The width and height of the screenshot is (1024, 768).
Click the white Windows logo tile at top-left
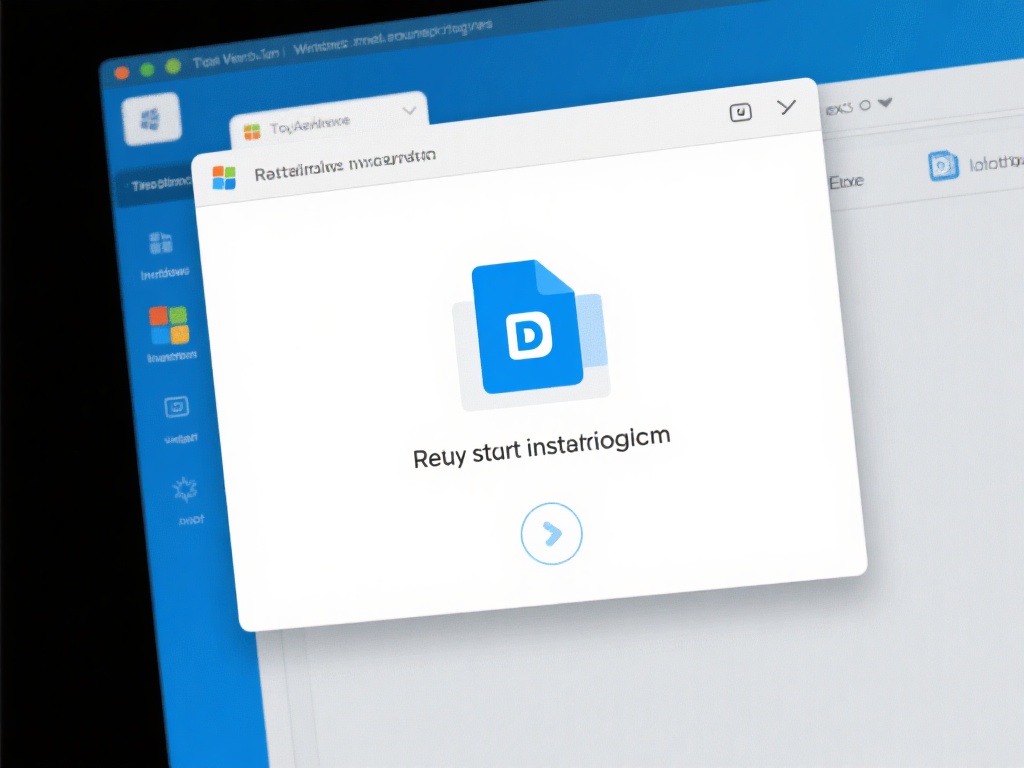151,120
